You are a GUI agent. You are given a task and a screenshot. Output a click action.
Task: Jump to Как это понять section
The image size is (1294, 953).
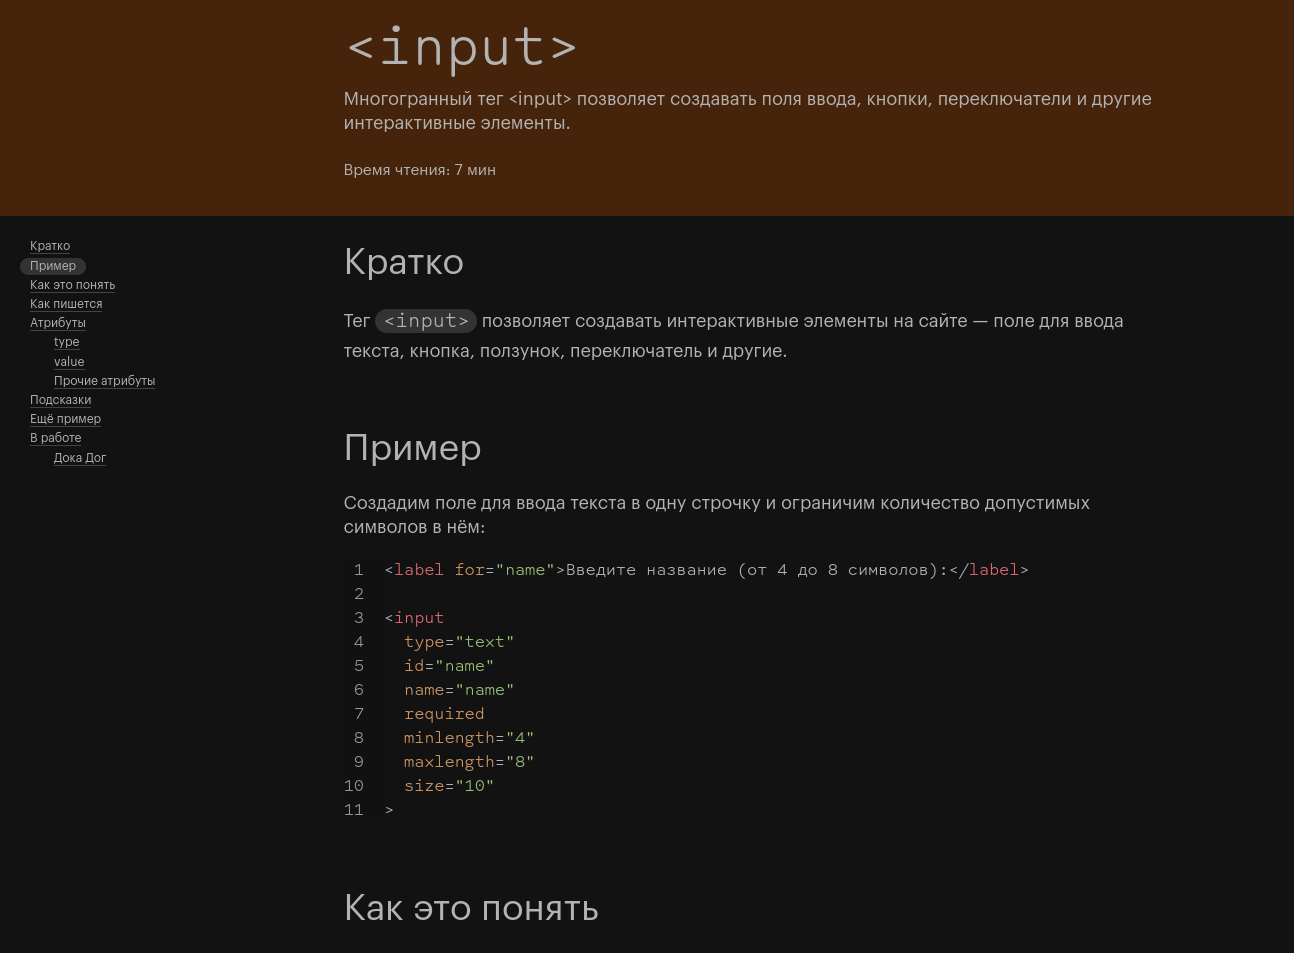coord(72,285)
